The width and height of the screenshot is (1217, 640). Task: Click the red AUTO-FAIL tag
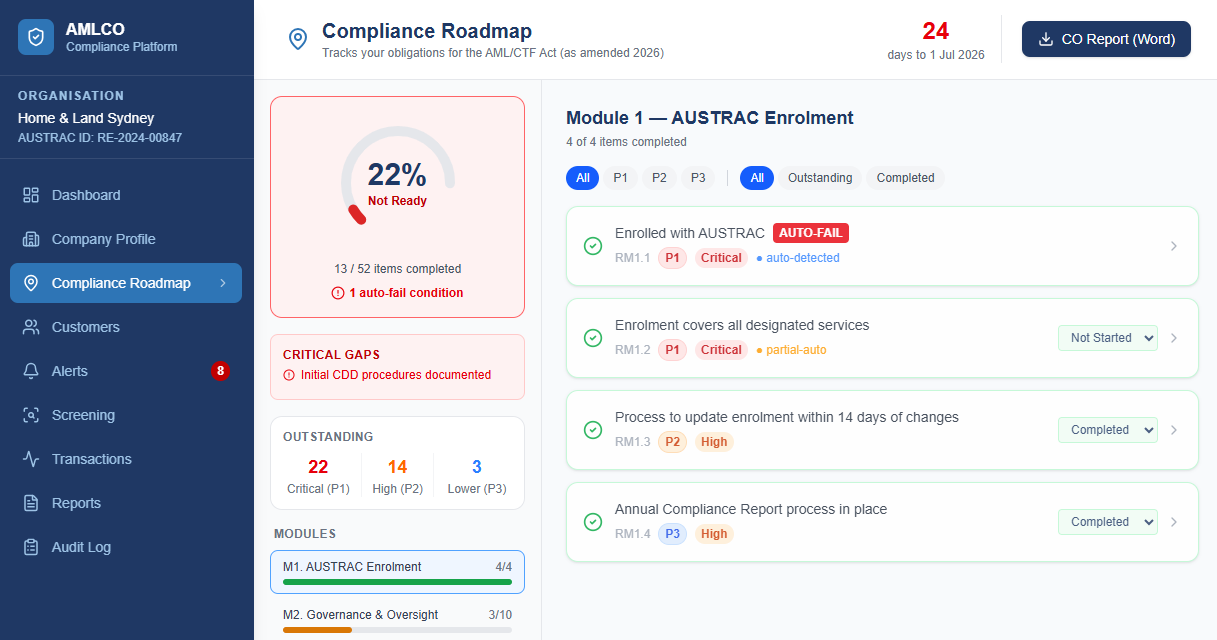pyautogui.click(x=811, y=233)
